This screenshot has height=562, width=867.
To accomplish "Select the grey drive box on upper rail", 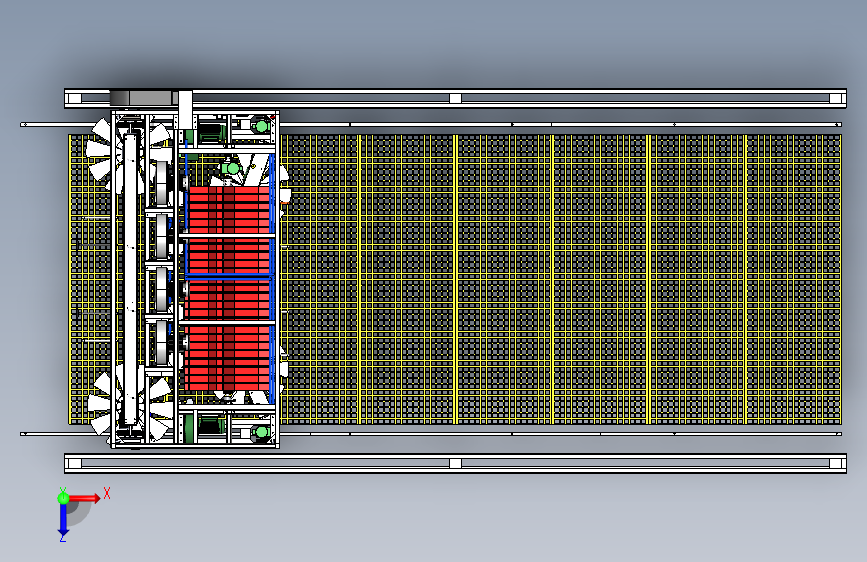I will 143,98.
